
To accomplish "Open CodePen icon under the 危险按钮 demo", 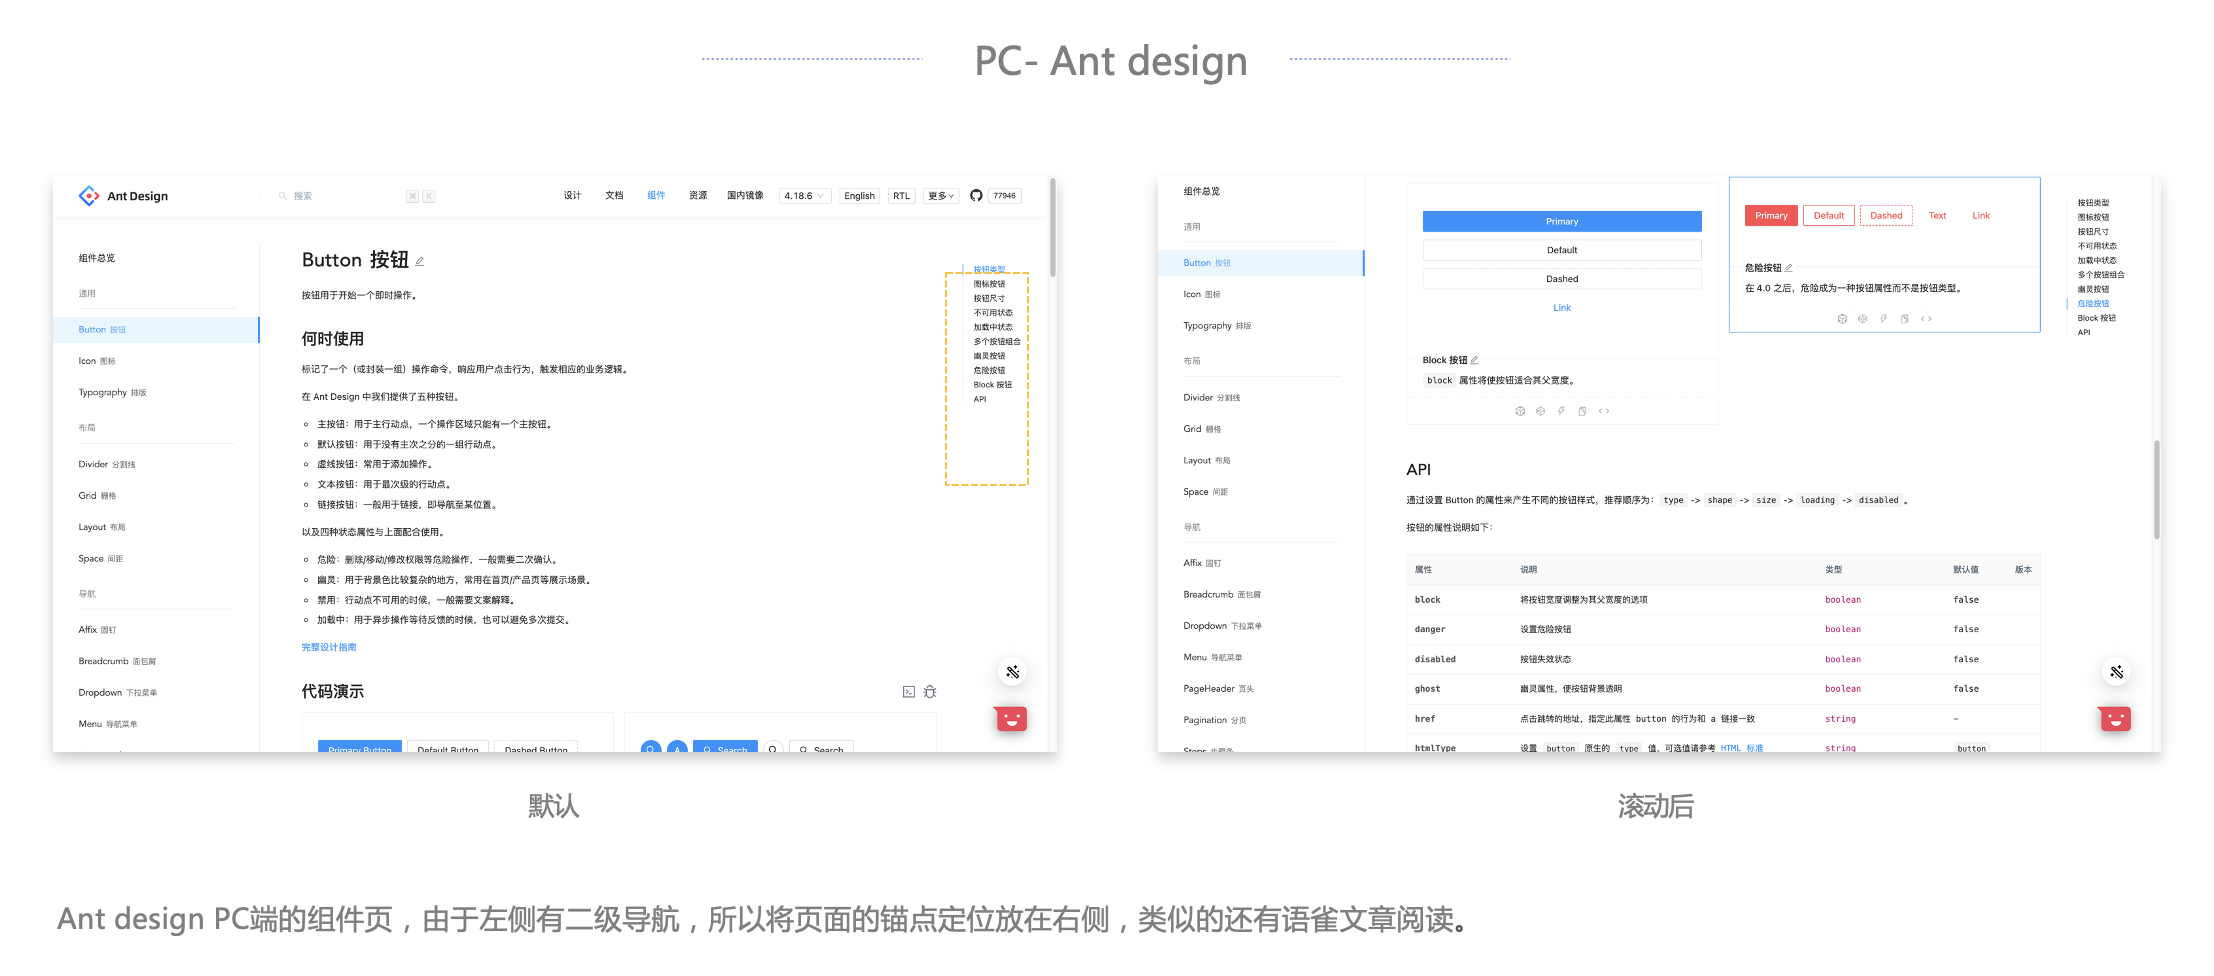I will pyautogui.click(x=1863, y=319).
